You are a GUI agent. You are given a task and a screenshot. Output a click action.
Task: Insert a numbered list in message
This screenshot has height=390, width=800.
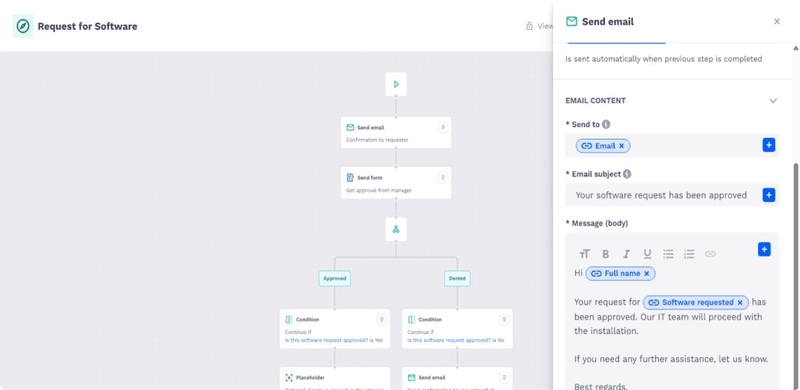click(689, 254)
